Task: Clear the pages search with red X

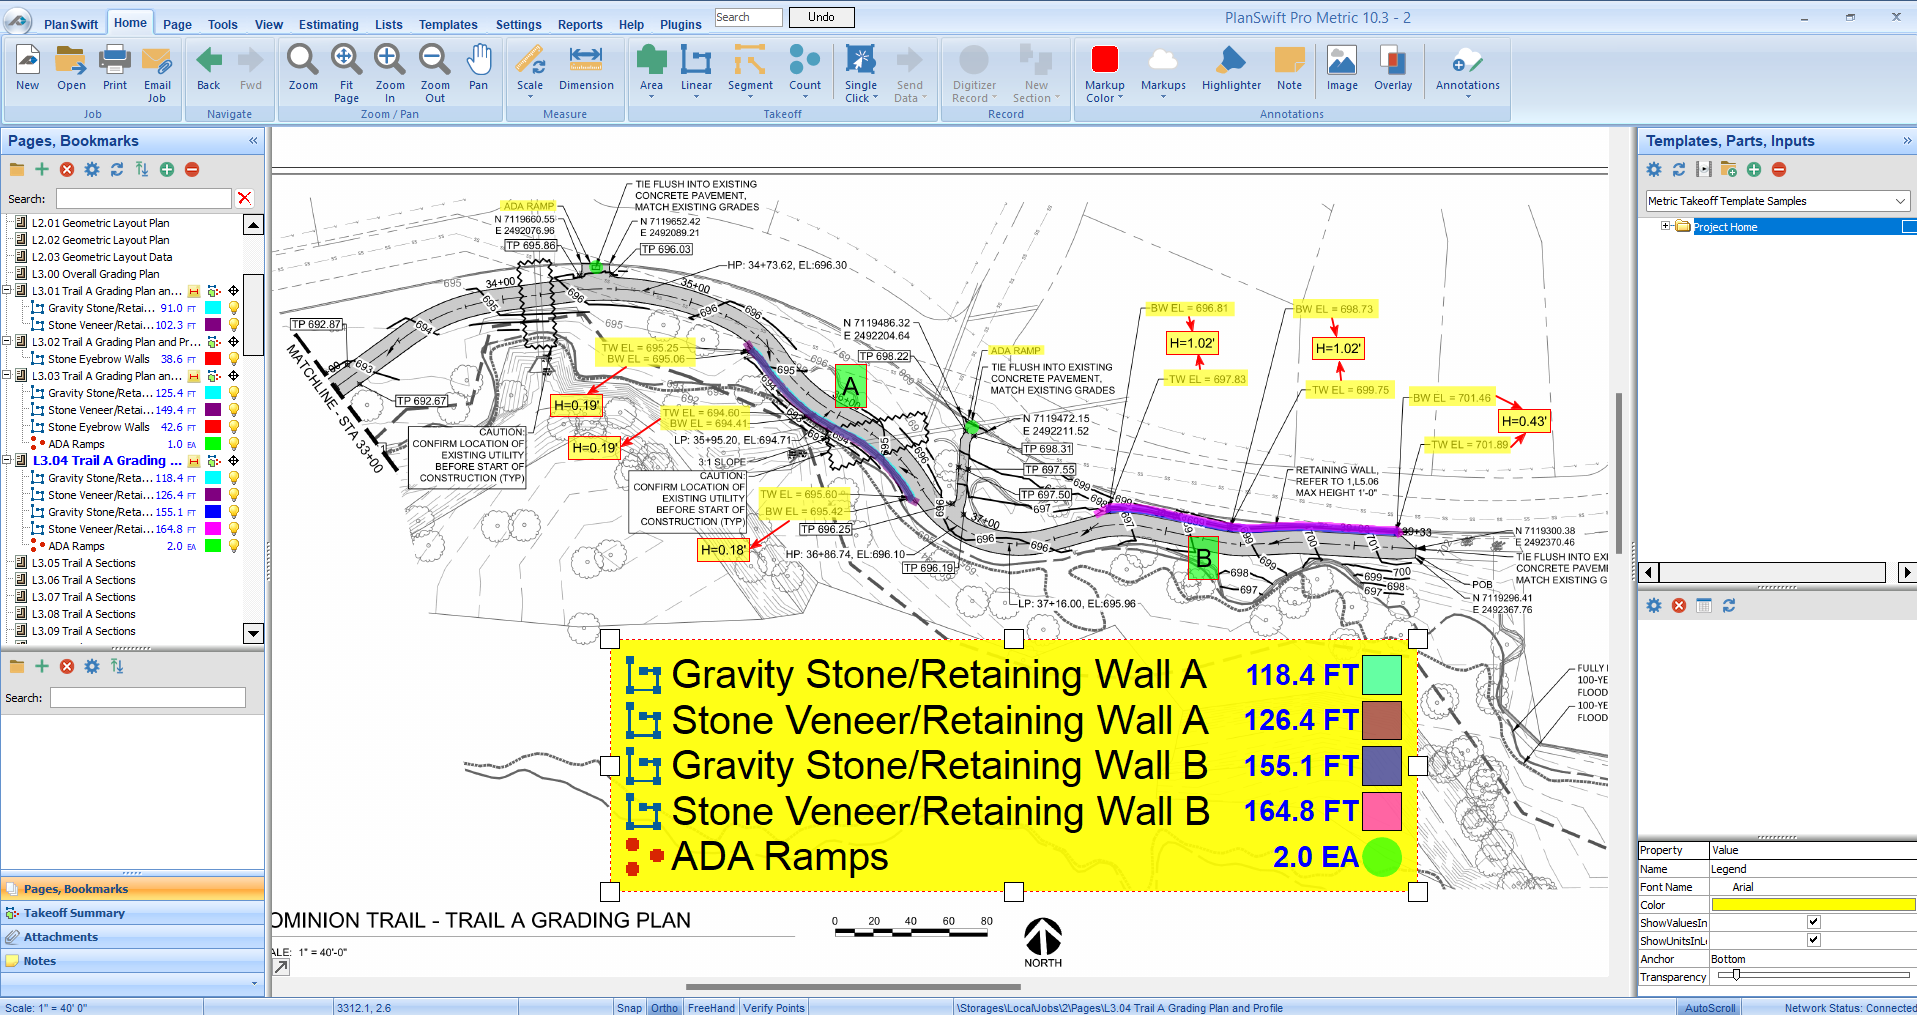Action: [x=245, y=198]
